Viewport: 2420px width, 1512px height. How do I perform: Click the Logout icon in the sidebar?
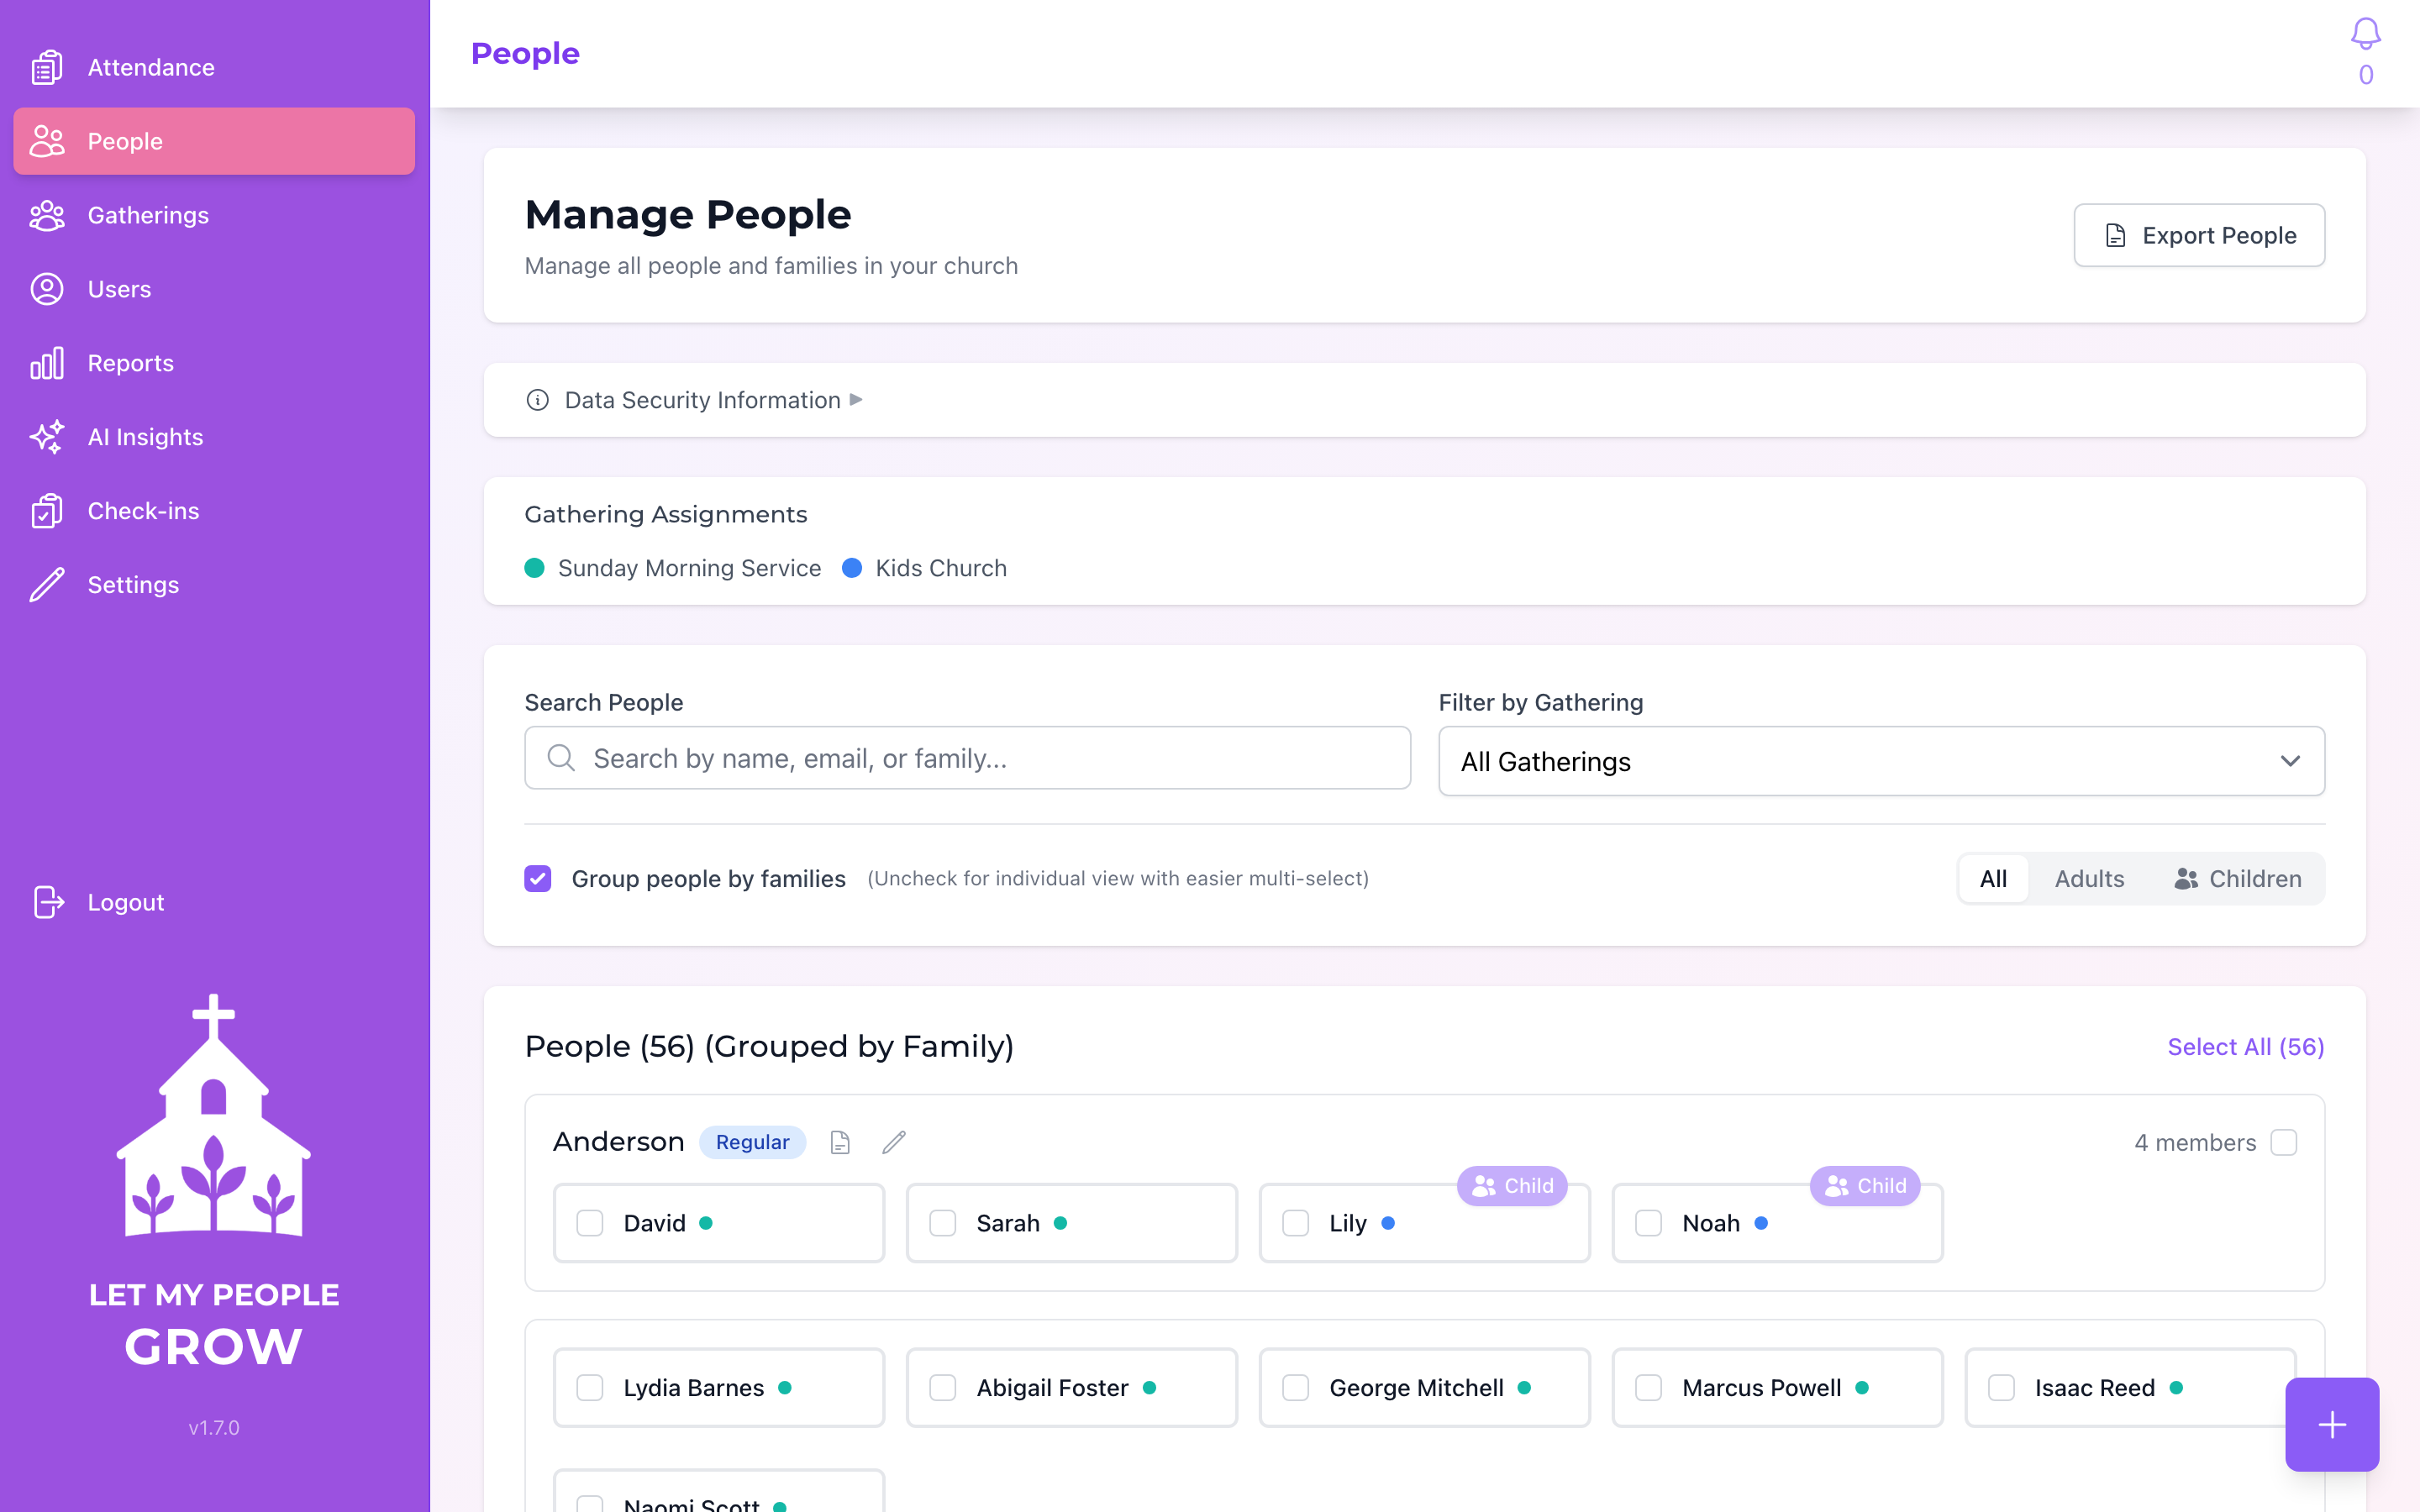[47, 902]
